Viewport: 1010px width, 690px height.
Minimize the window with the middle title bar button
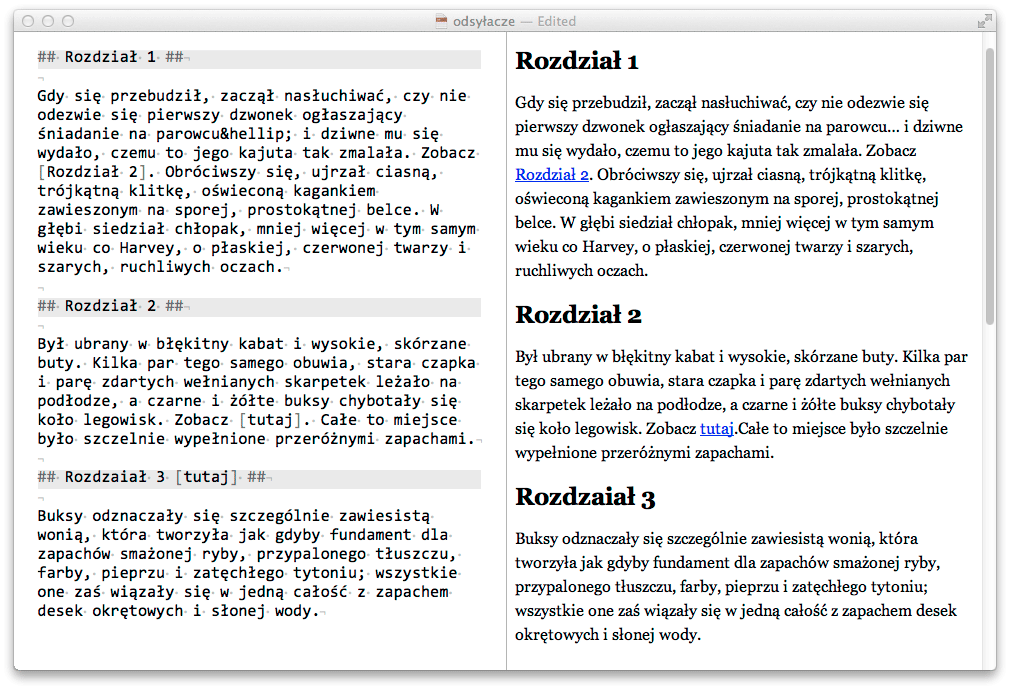tap(48, 21)
